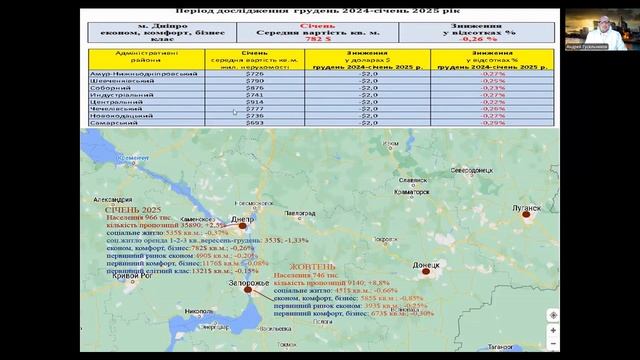
Task: Click the $914 price cell
Action: (255, 102)
